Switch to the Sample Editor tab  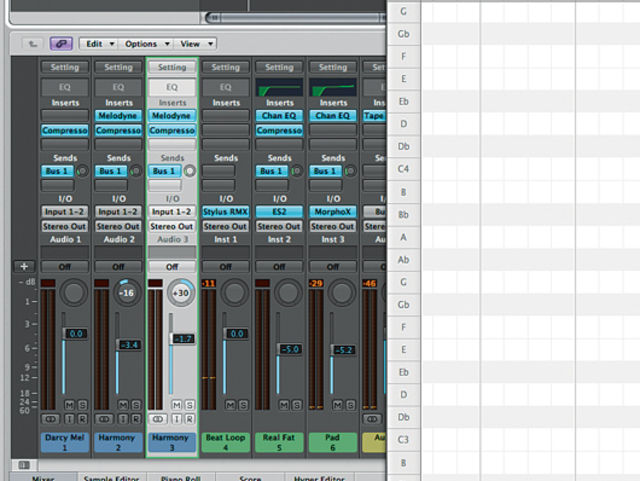[111, 477]
